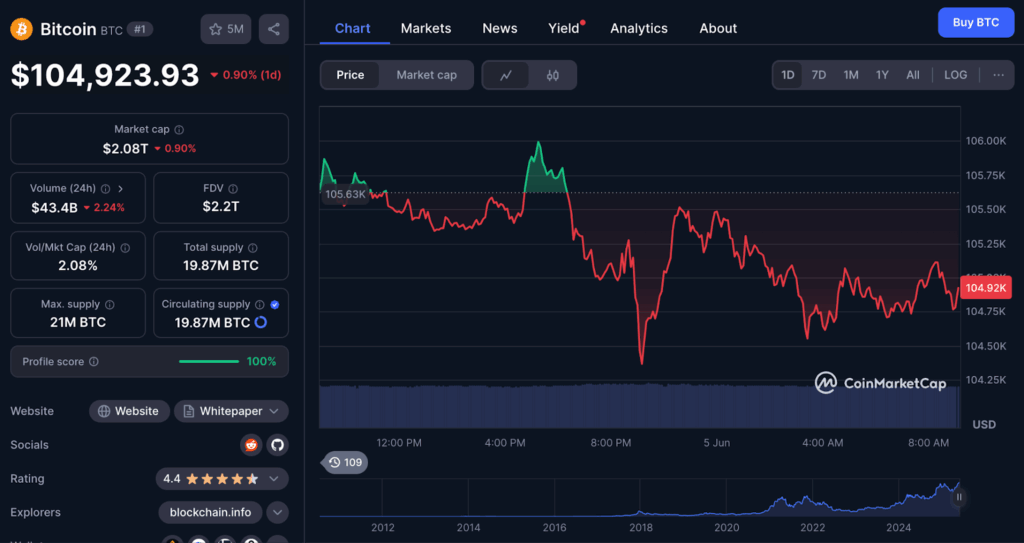Click the share icon next to Bitcoin
This screenshot has height=543, width=1024.
pyautogui.click(x=274, y=29)
